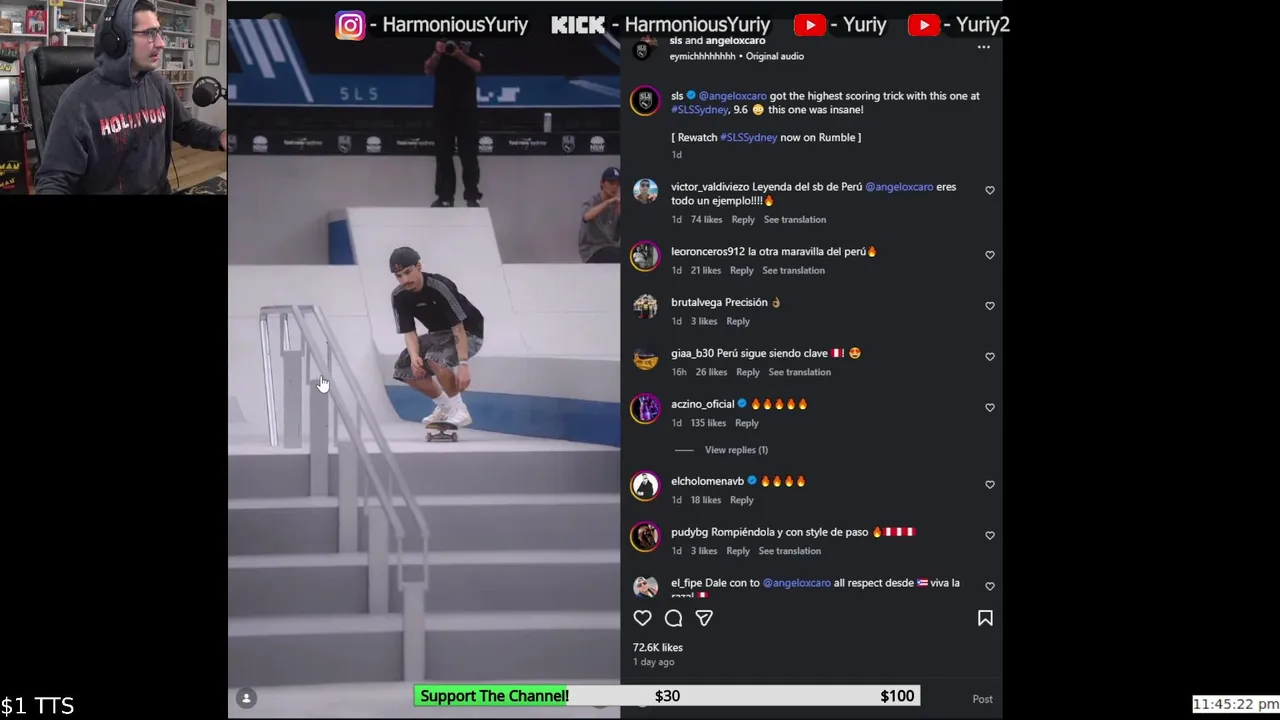Like elcholomenavb's fire emoji comment
Image resolution: width=1280 pixels, height=720 pixels.
coord(990,484)
